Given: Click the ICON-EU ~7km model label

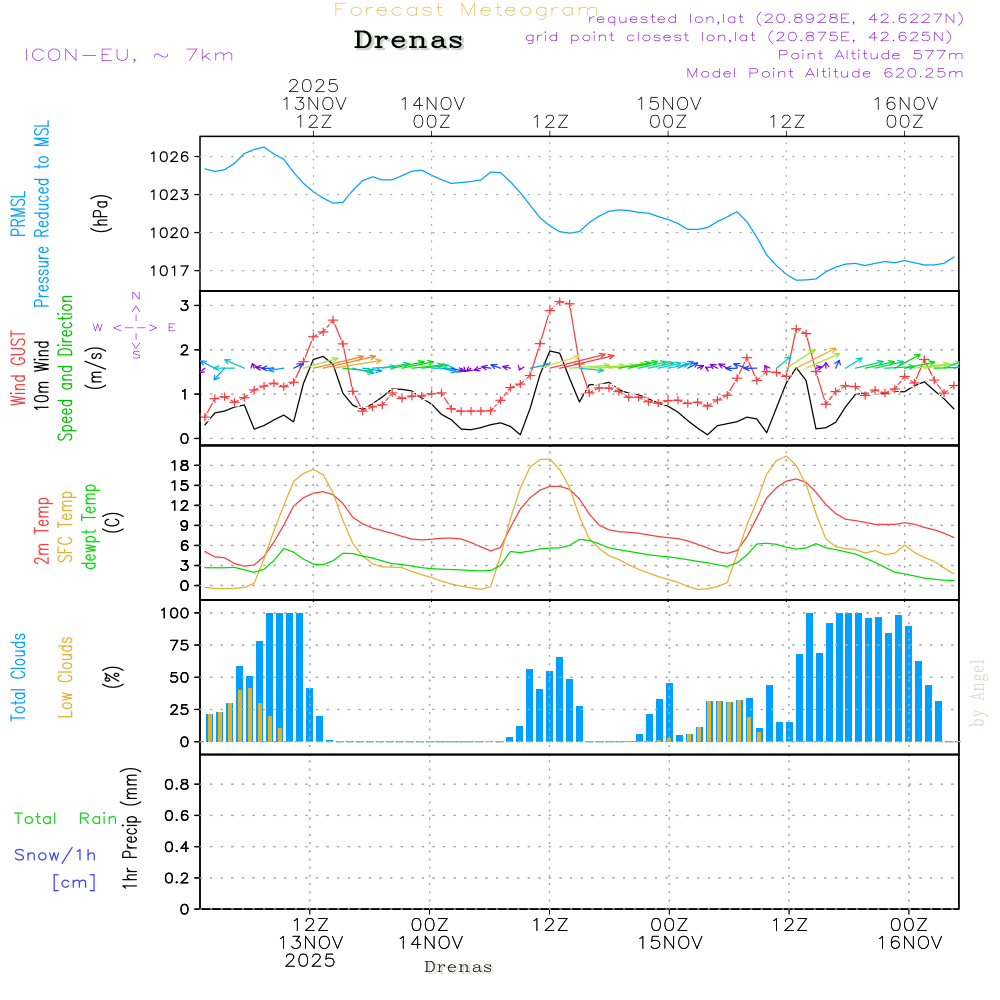Looking at the screenshot, I should [x=128, y=55].
